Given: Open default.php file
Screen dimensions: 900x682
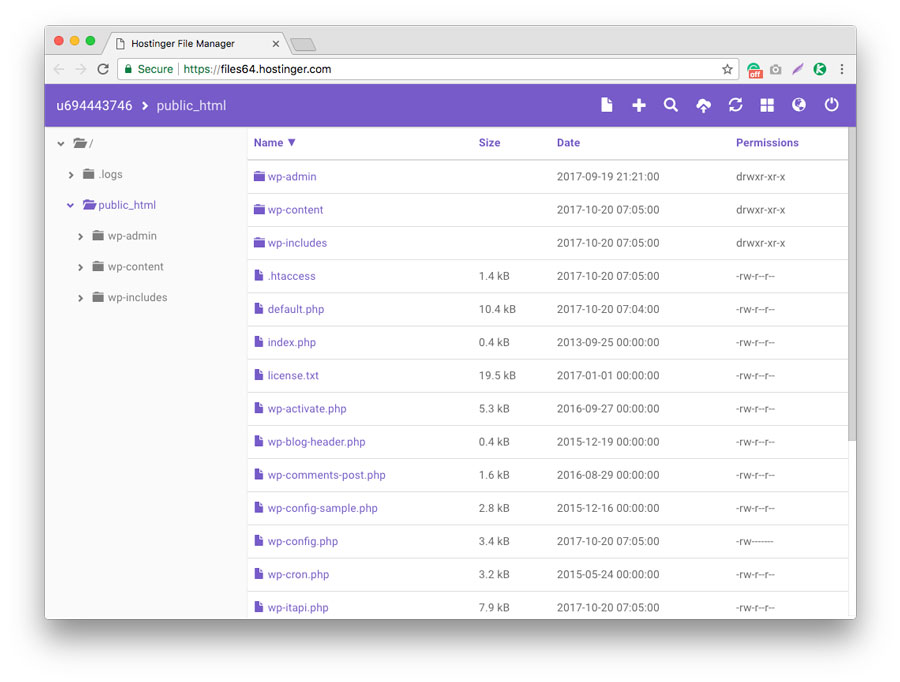Looking at the screenshot, I should click(x=296, y=309).
